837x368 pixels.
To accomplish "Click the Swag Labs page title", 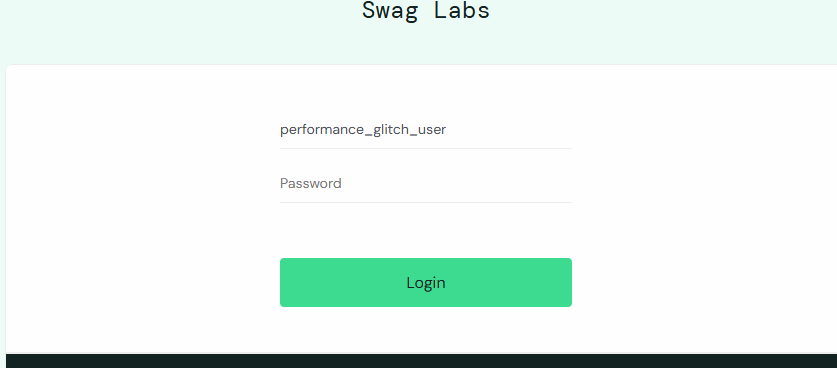I will coord(425,10).
